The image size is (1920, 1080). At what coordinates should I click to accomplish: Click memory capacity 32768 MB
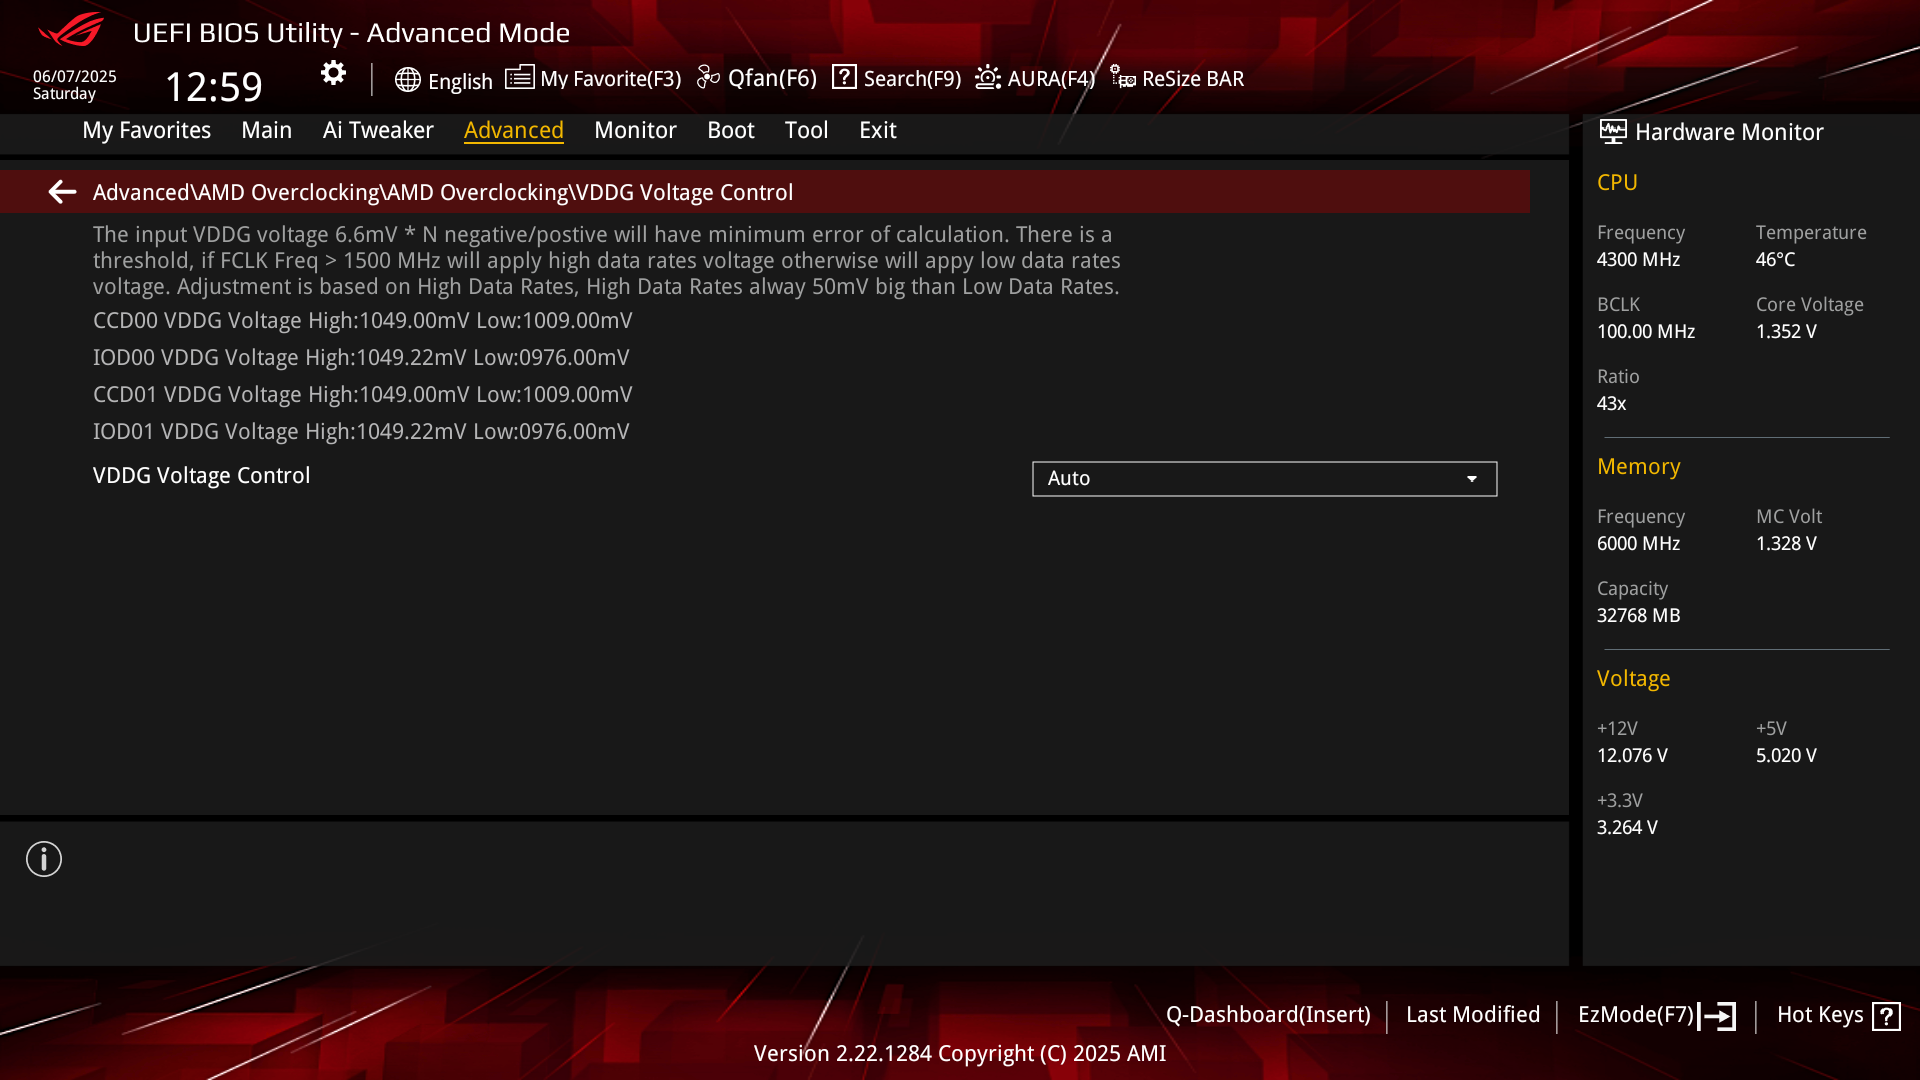tap(1638, 616)
